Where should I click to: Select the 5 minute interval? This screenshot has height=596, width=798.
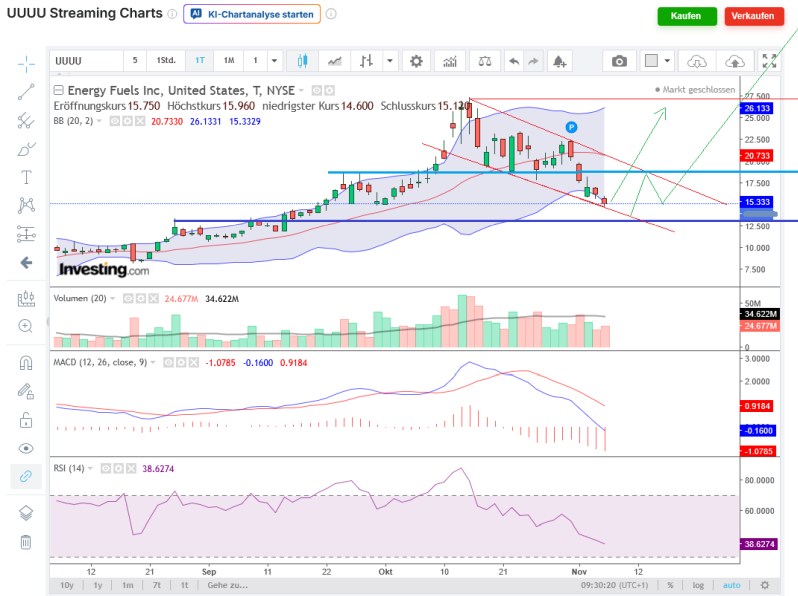pyautogui.click(x=135, y=61)
